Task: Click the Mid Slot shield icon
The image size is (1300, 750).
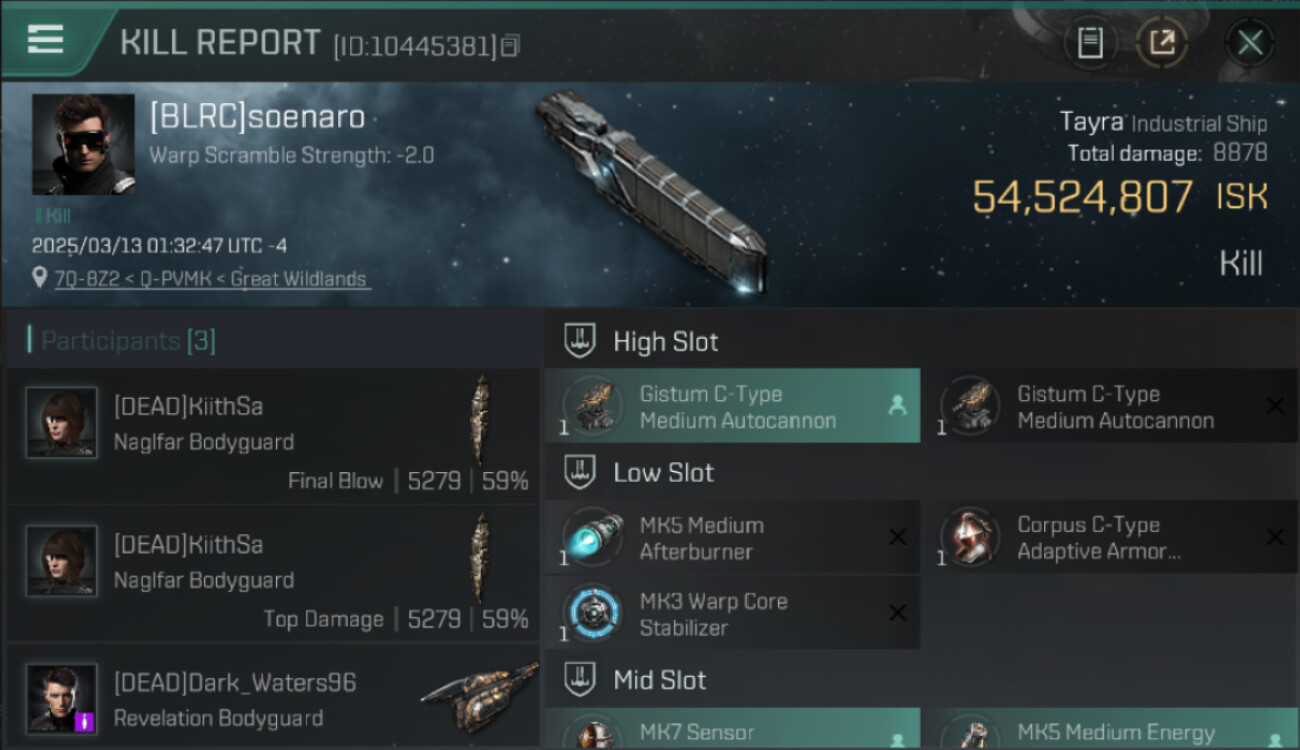Action: click(x=580, y=680)
